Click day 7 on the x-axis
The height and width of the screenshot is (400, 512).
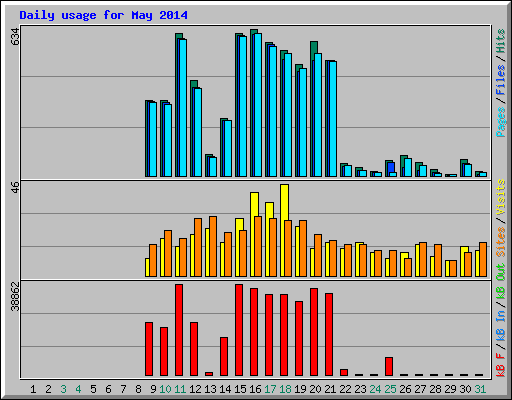click(123, 389)
